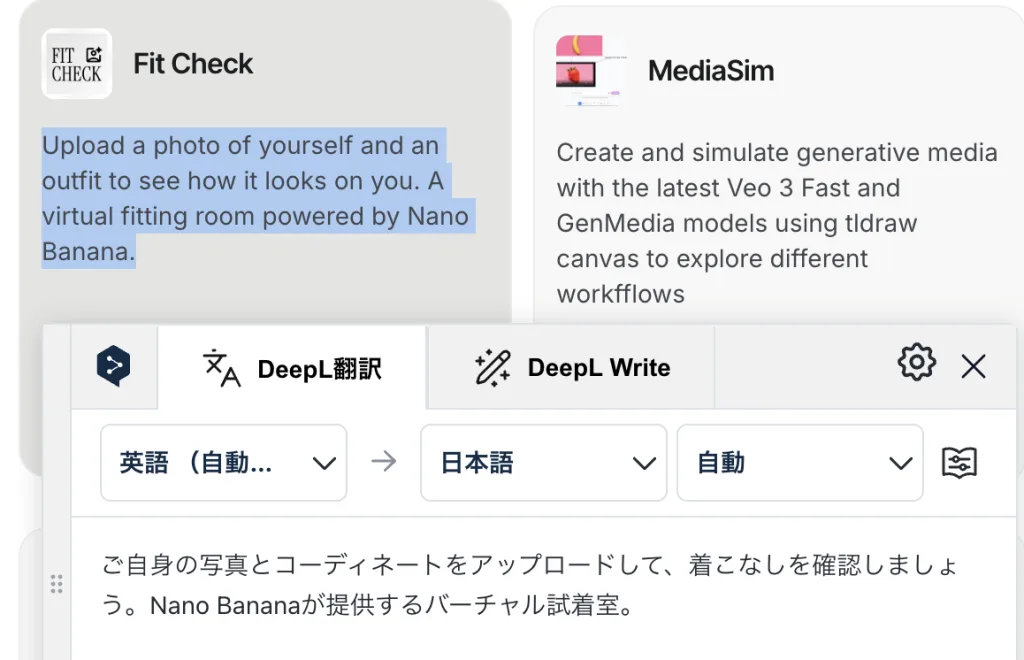The width and height of the screenshot is (1024, 660).
Task: Open the Fit Check title link
Action: pyautogui.click(x=193, y=64)
